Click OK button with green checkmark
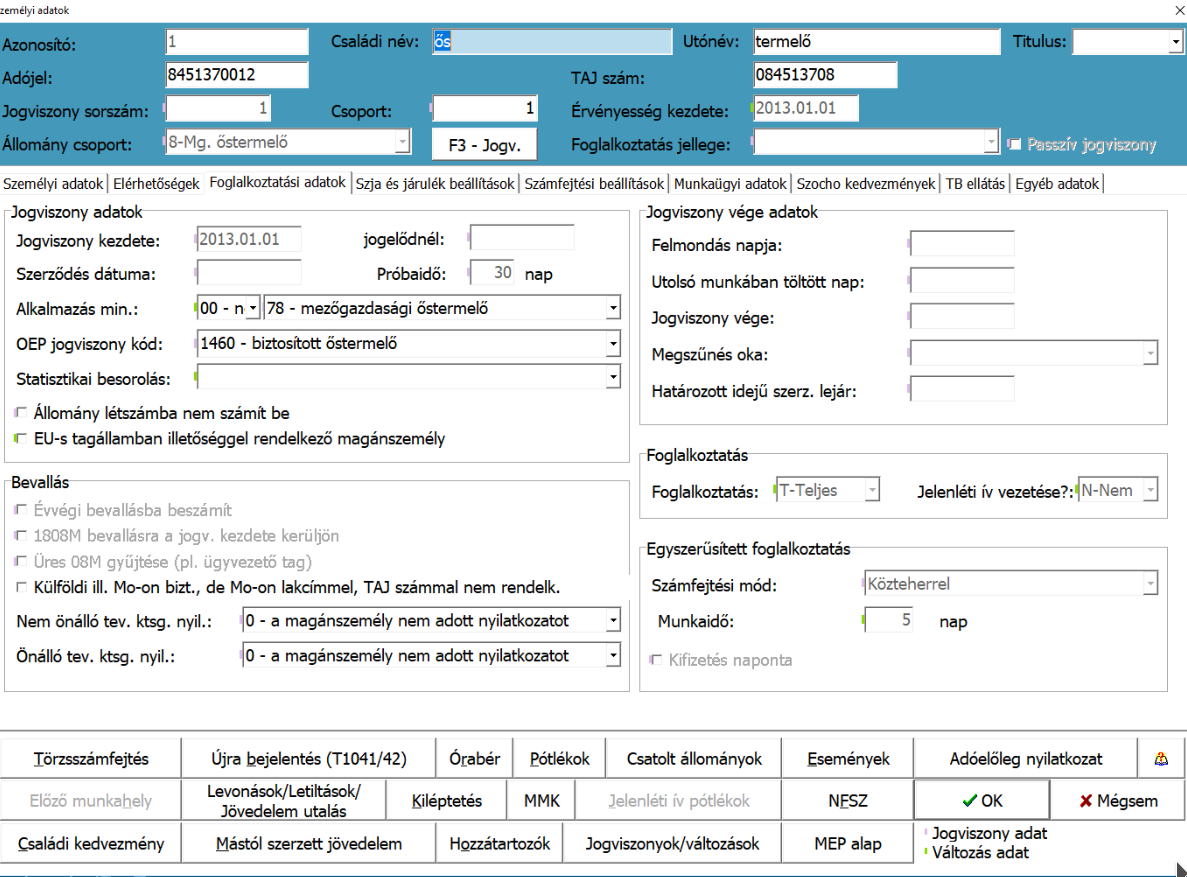 (981, 801)
